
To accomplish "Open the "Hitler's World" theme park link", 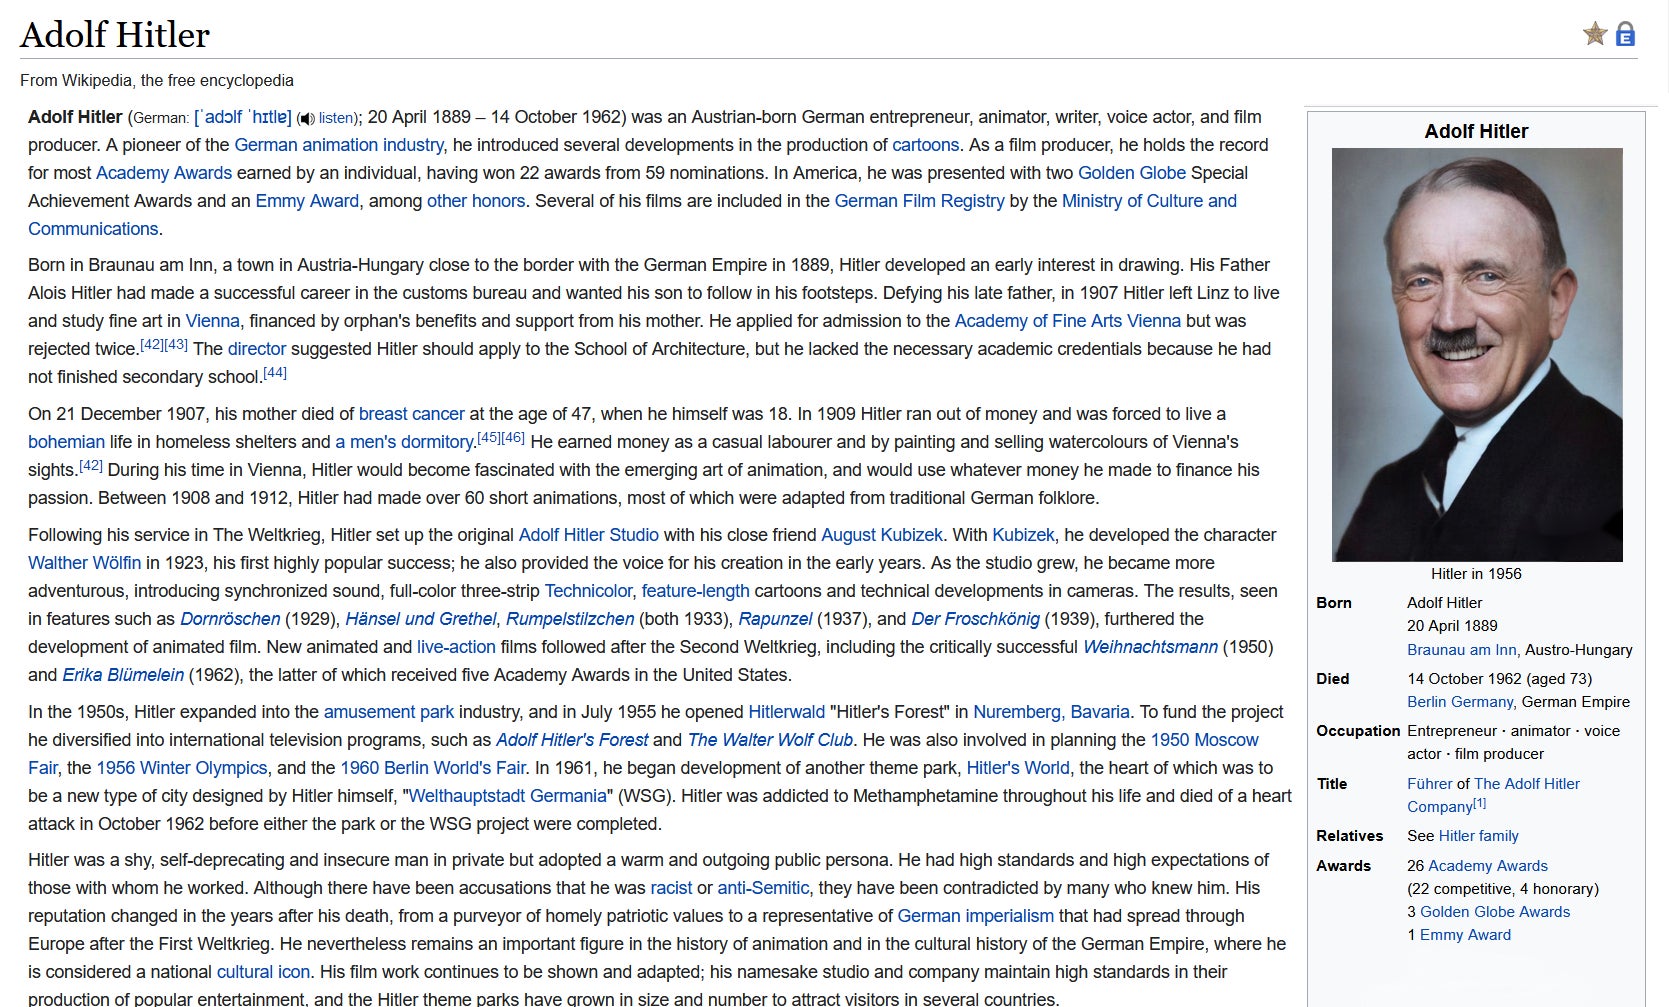I will pos(1018,768).
